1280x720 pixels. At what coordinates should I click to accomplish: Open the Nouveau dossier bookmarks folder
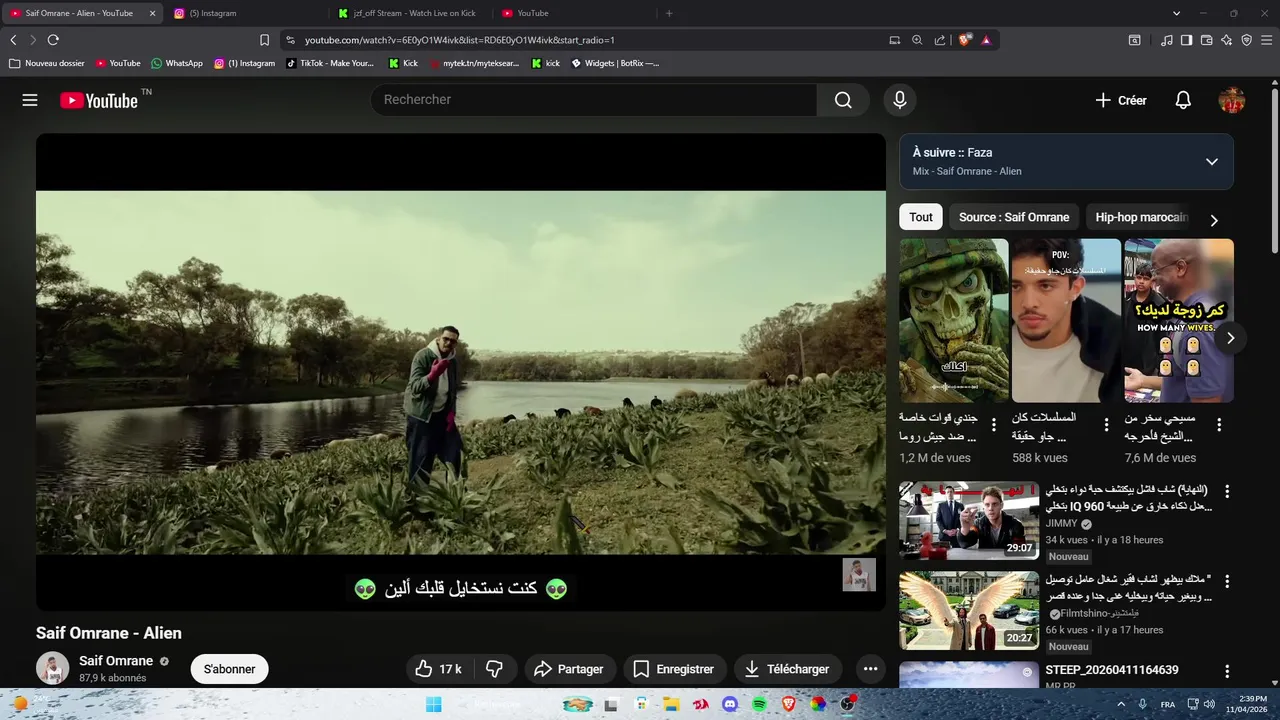coord(47,63)
